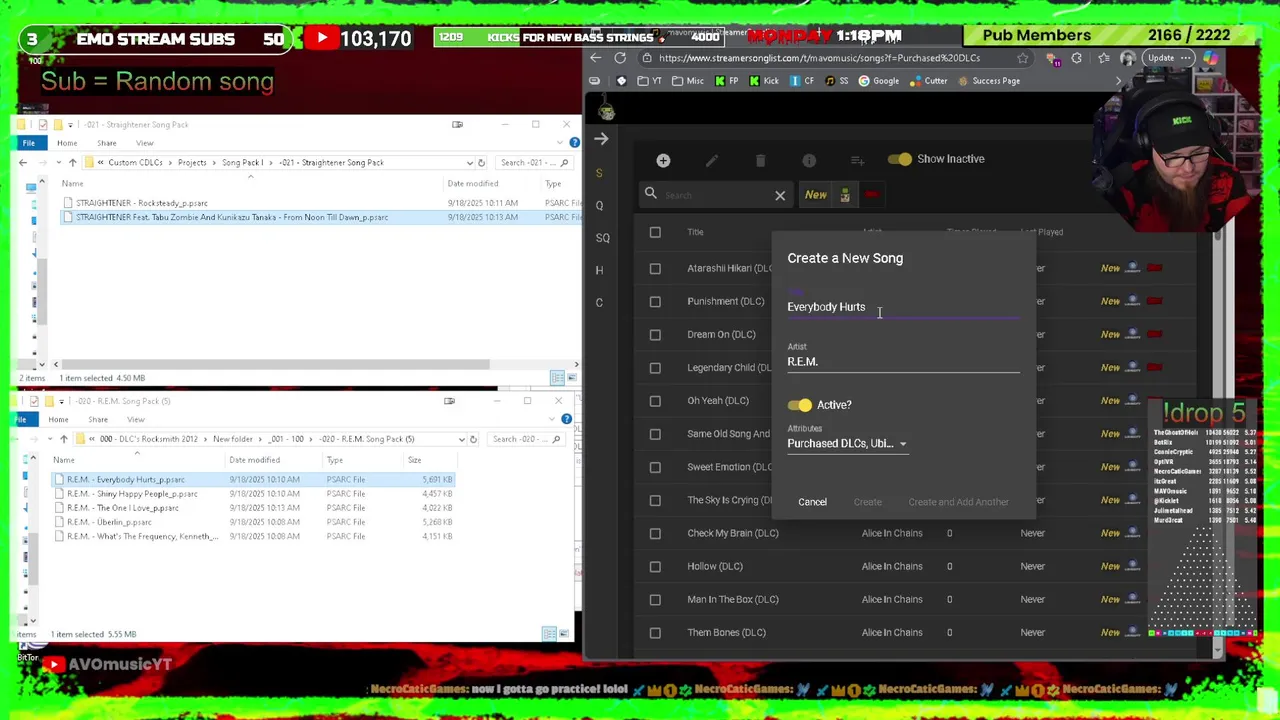Click the help icon in Straightener explorer window

(x=574, y=143)
